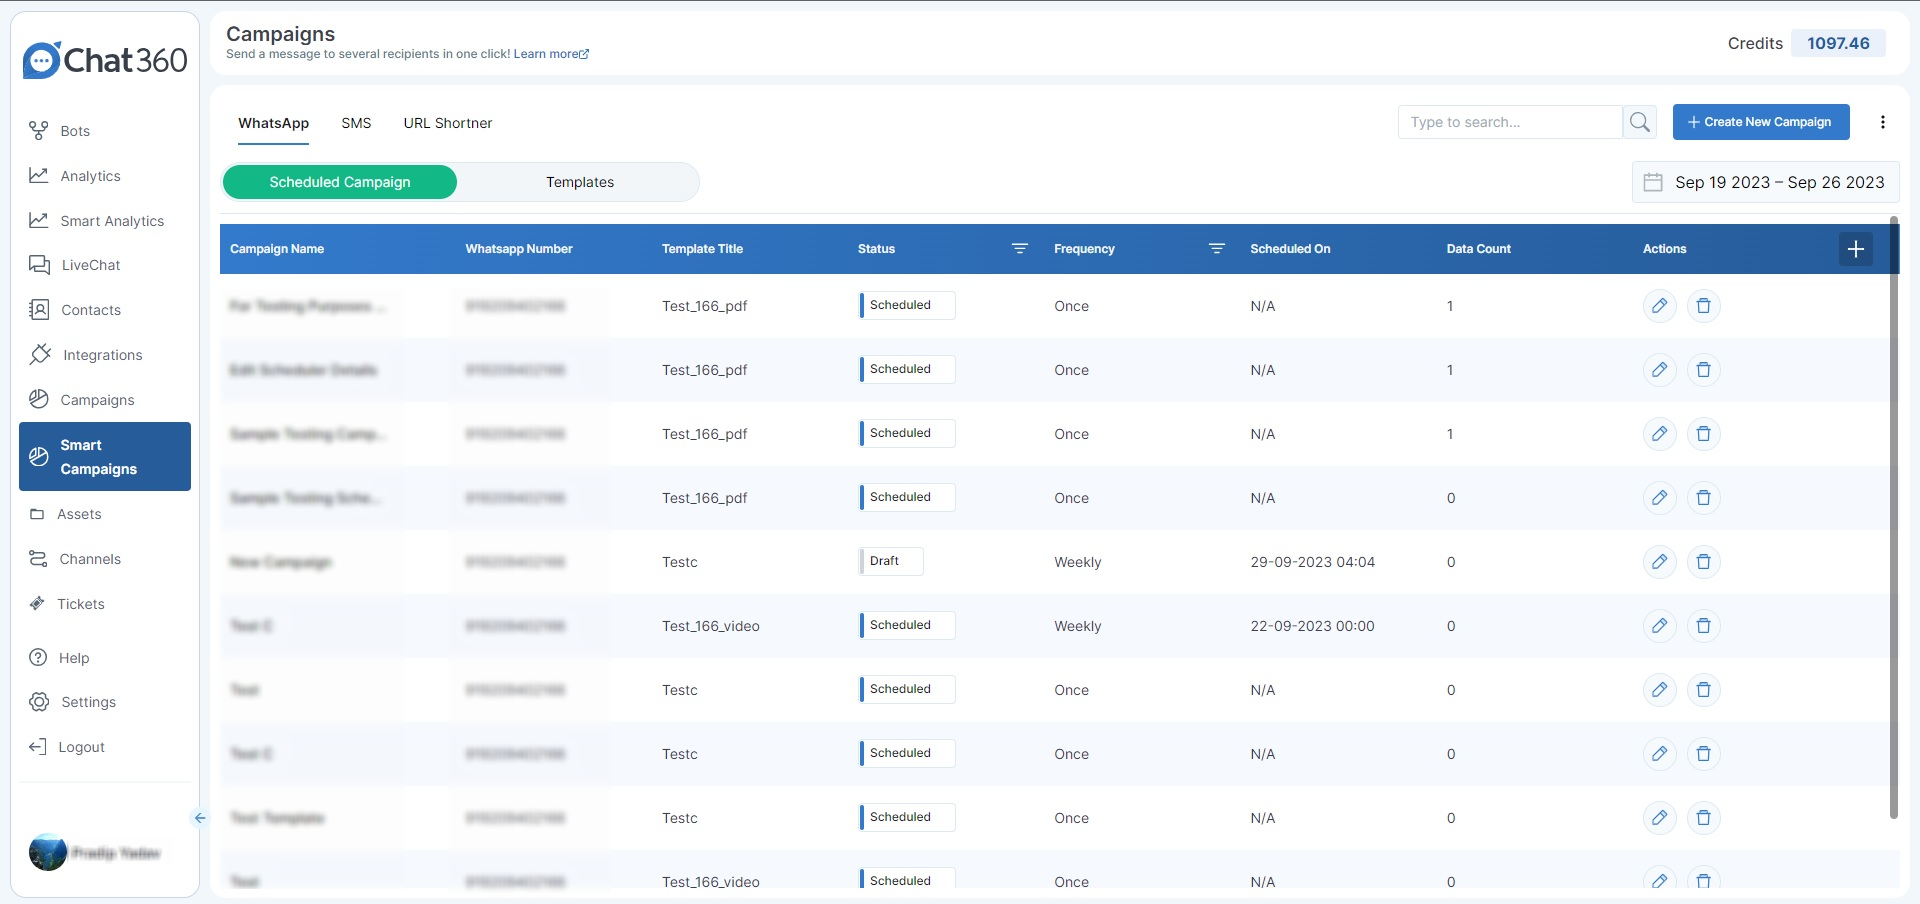Focus the Type to search field
The image size is (1920, 904).
point(1510,122)
